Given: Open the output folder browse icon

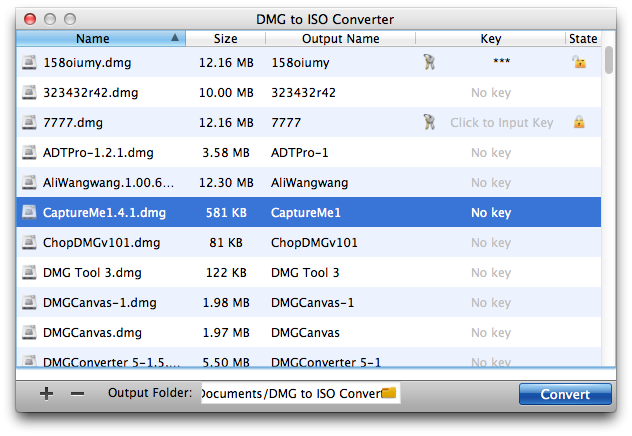Looking at the screenshot, I should click(389, 394).
